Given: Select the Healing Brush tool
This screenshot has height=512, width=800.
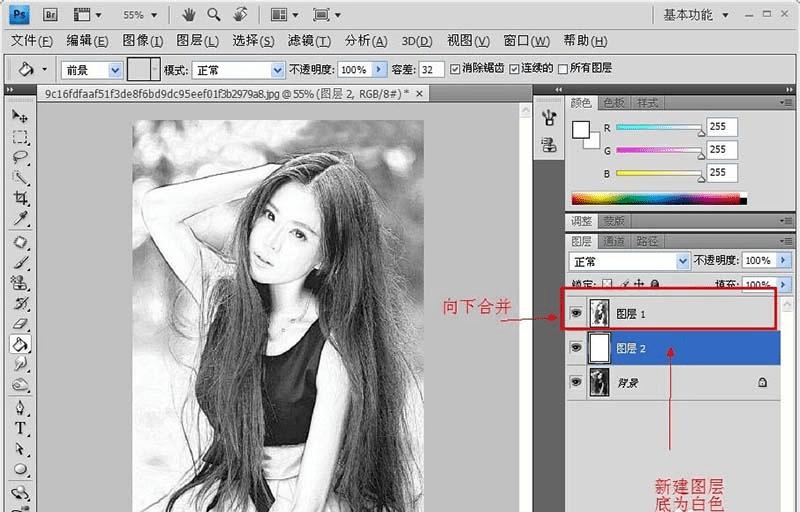Looking at the screenshot, I should (x=20, y=242).
